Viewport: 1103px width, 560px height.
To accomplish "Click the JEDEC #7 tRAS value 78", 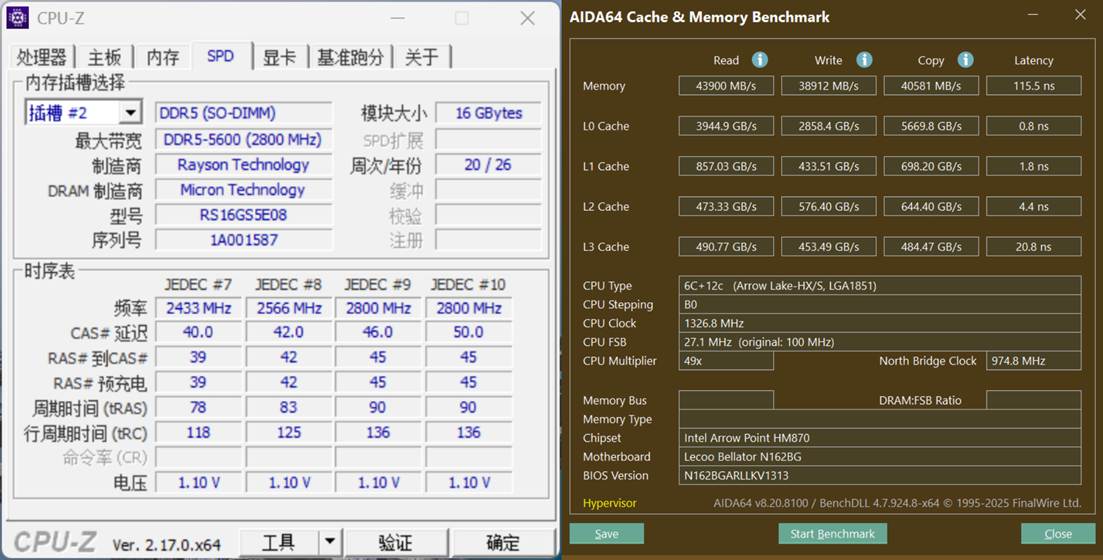I will (198, 407).
